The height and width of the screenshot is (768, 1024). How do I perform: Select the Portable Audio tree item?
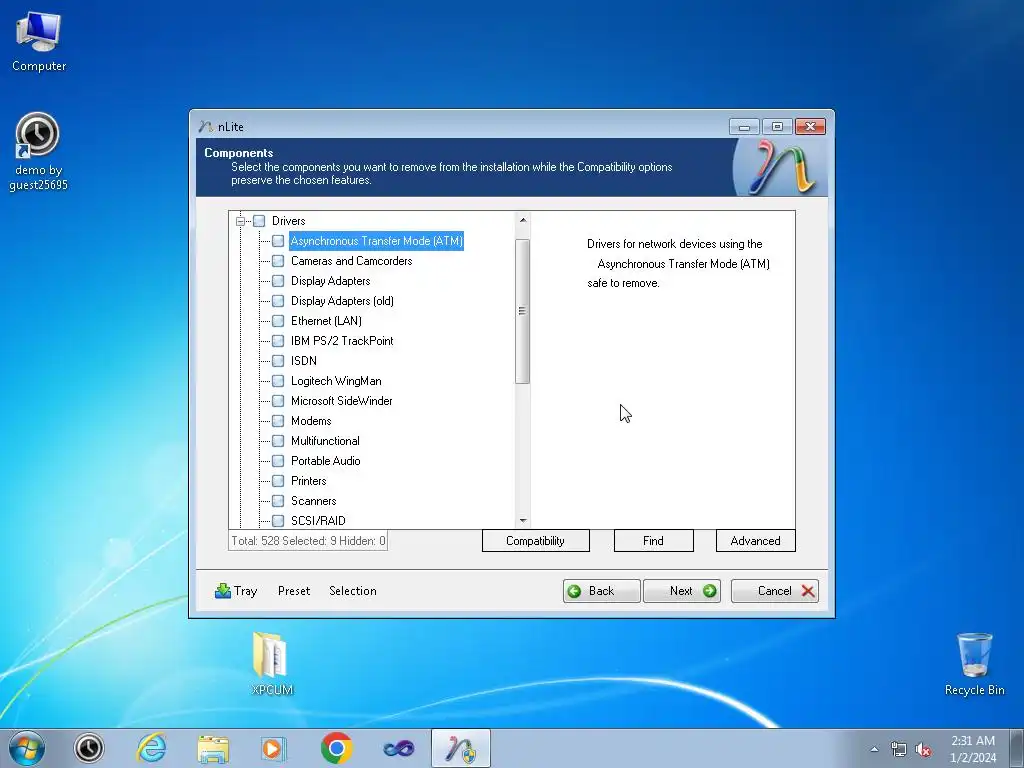[x=326, y=461]
